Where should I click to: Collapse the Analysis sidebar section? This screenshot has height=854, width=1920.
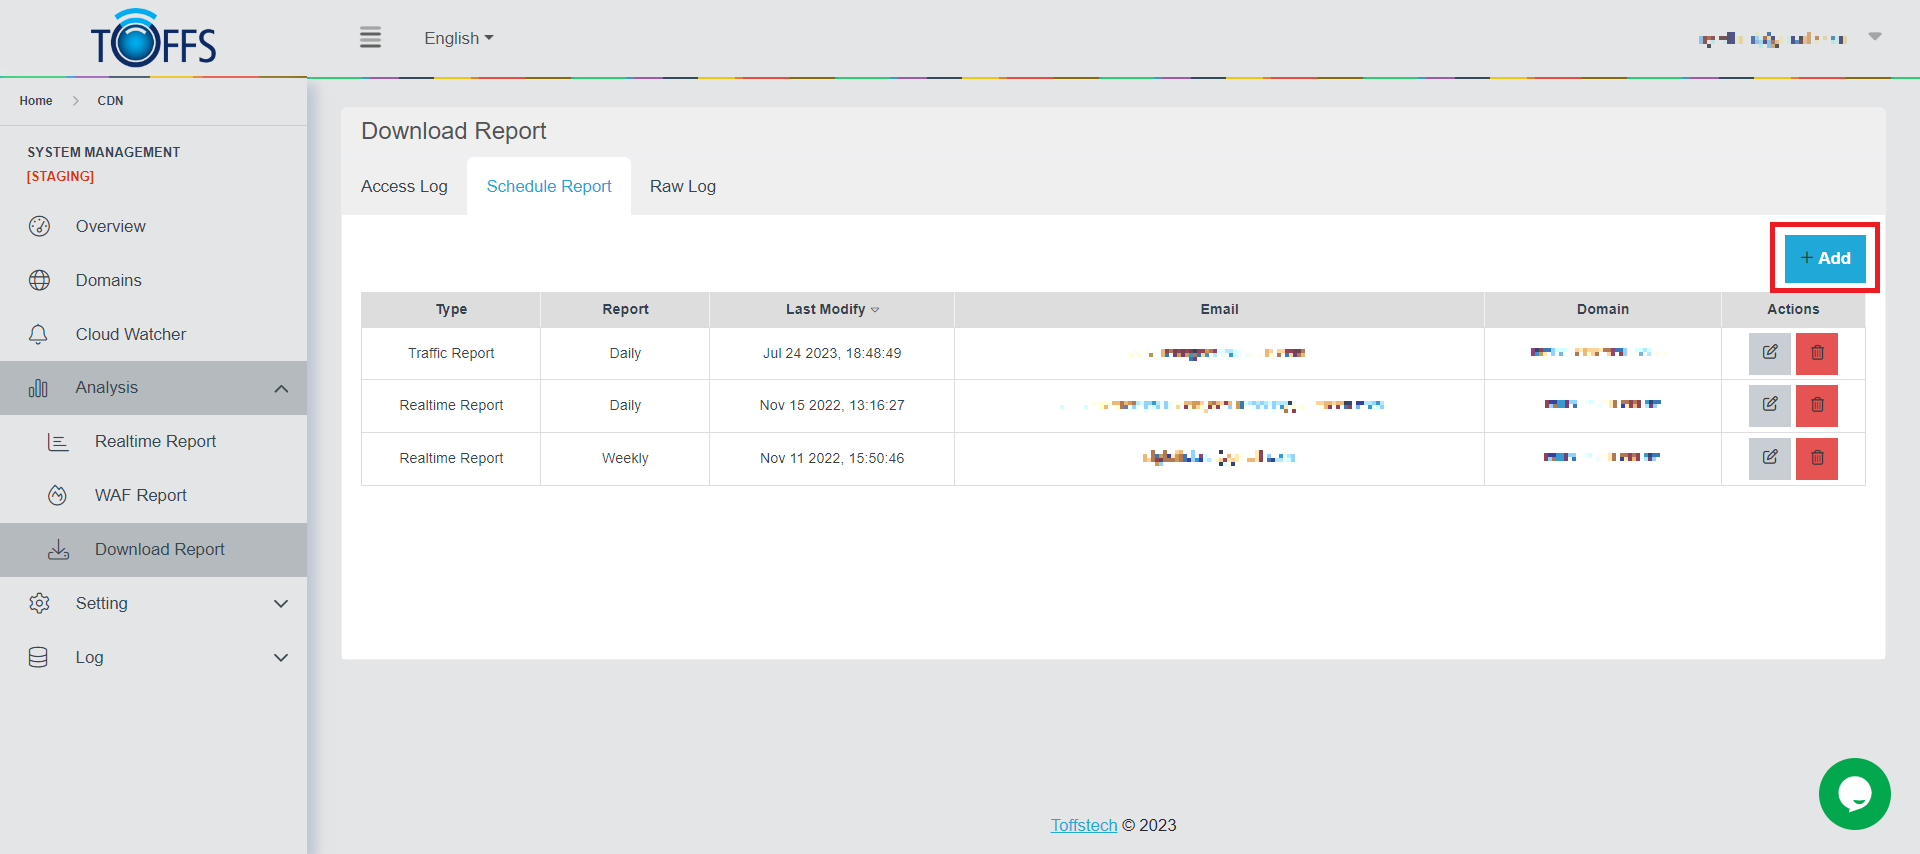(281, 389)
